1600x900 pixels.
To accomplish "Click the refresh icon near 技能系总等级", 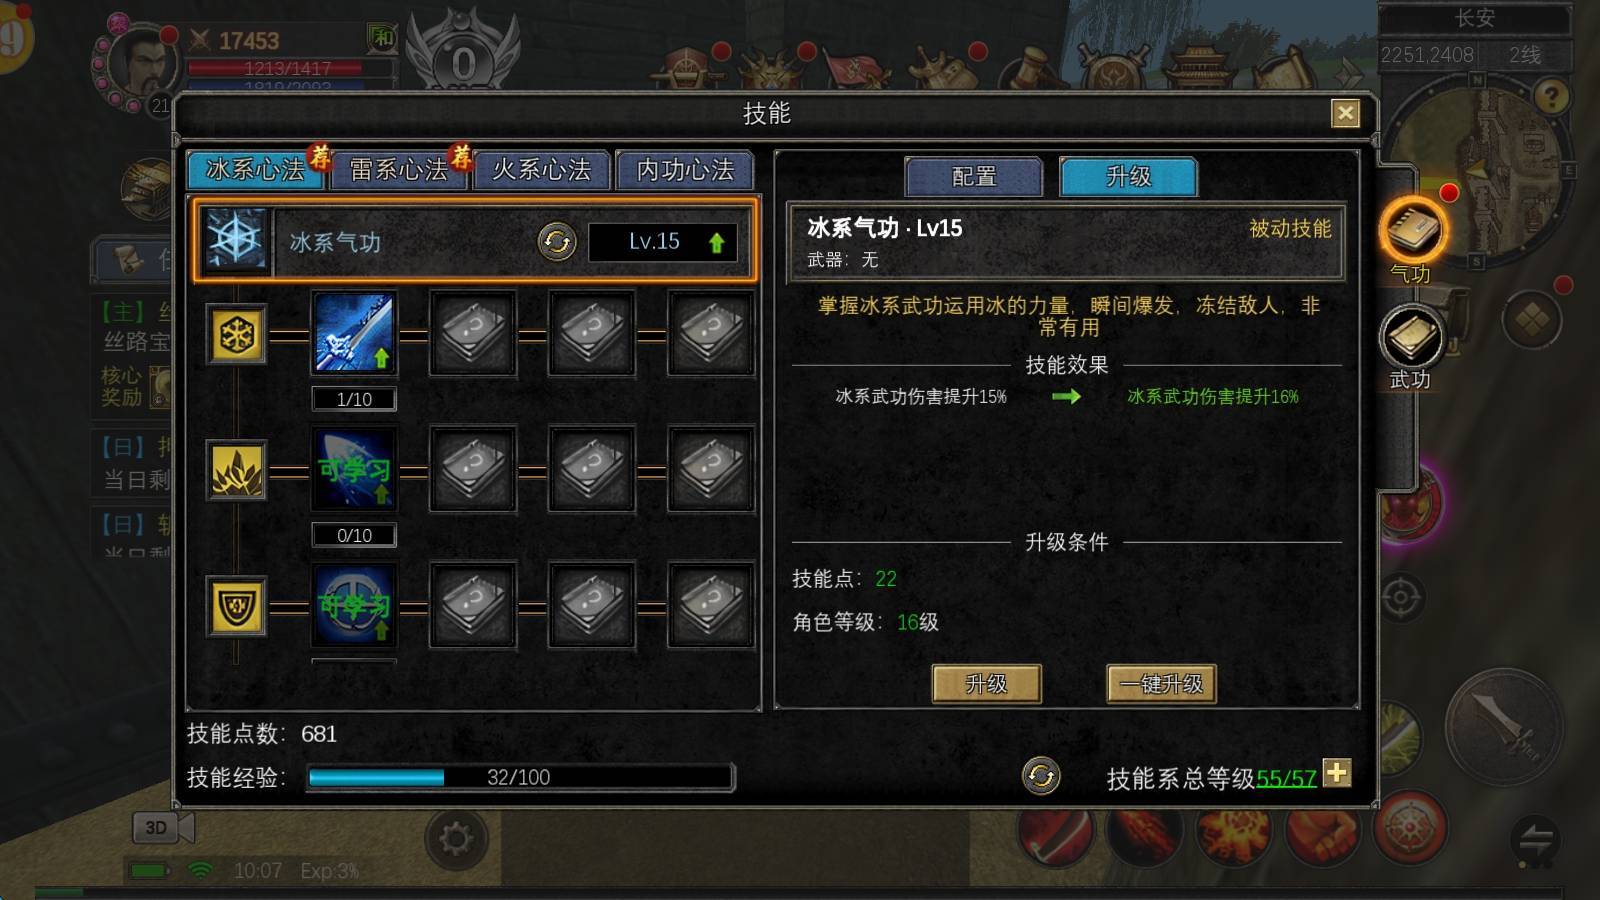I will click(x=1041, y=776).
